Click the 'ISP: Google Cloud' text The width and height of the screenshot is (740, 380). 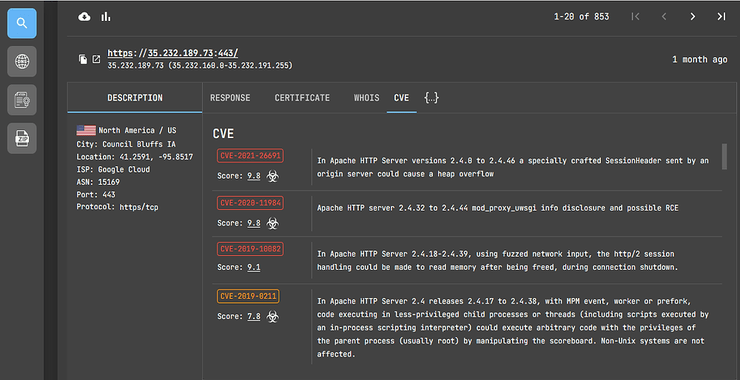pos(113,169)
